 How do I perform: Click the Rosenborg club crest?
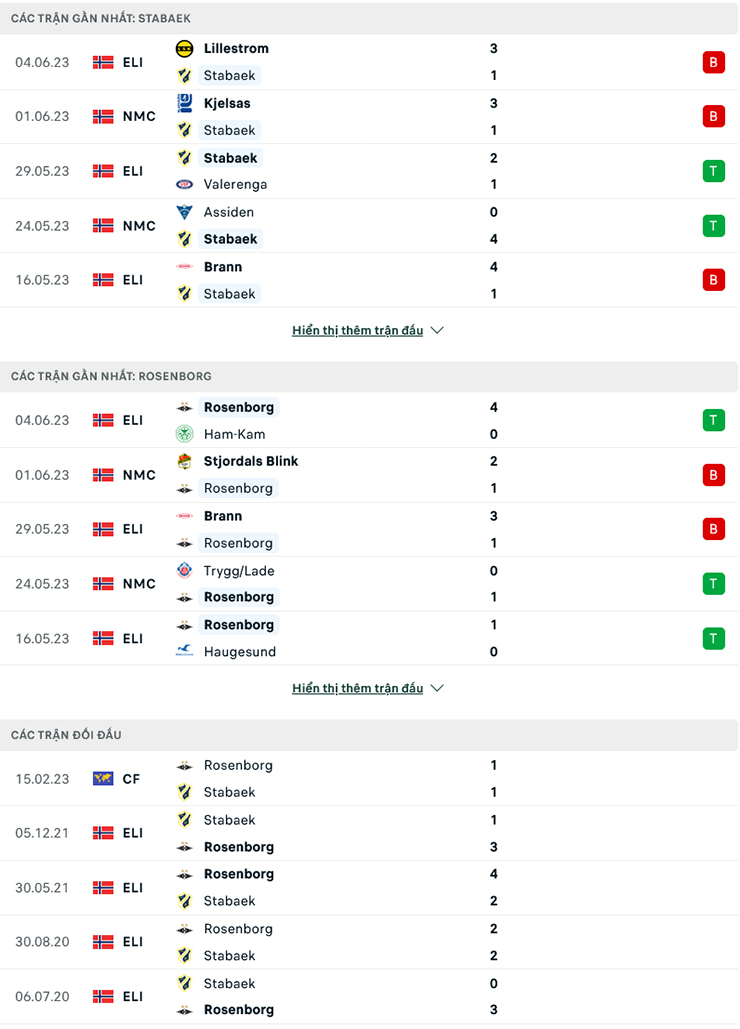coord(185,407)
